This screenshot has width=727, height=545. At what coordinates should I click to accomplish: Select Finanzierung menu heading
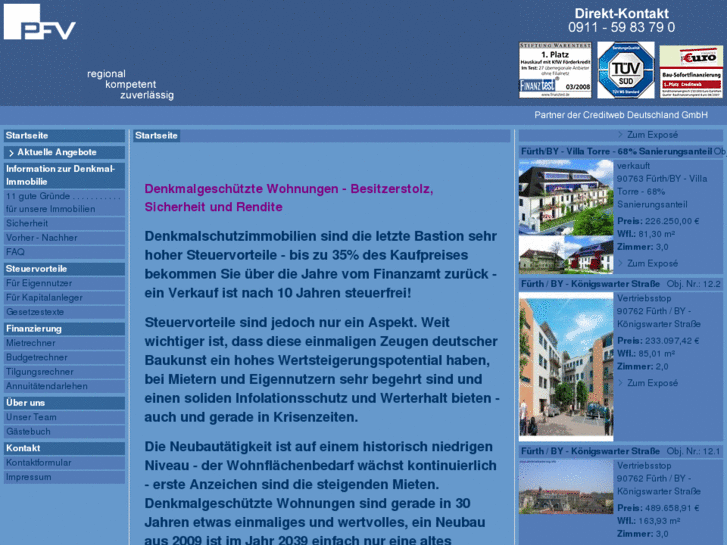point(64,329)
